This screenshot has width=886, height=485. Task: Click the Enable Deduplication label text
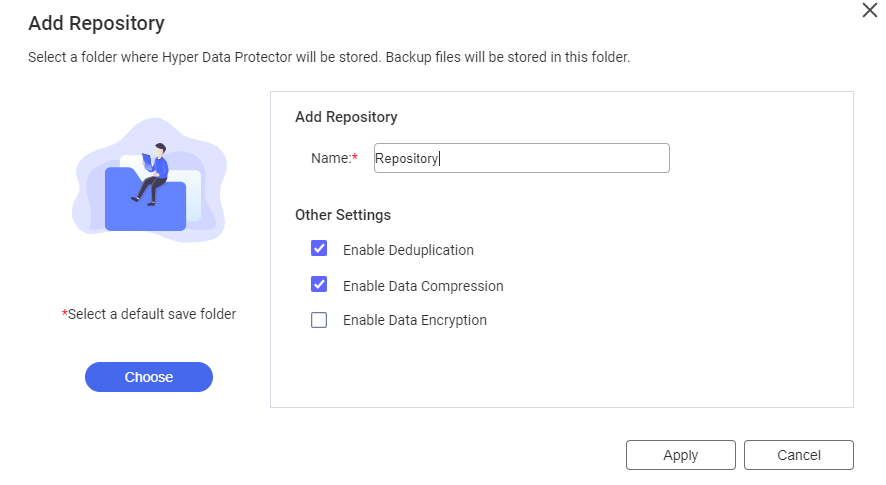point(408,250)
